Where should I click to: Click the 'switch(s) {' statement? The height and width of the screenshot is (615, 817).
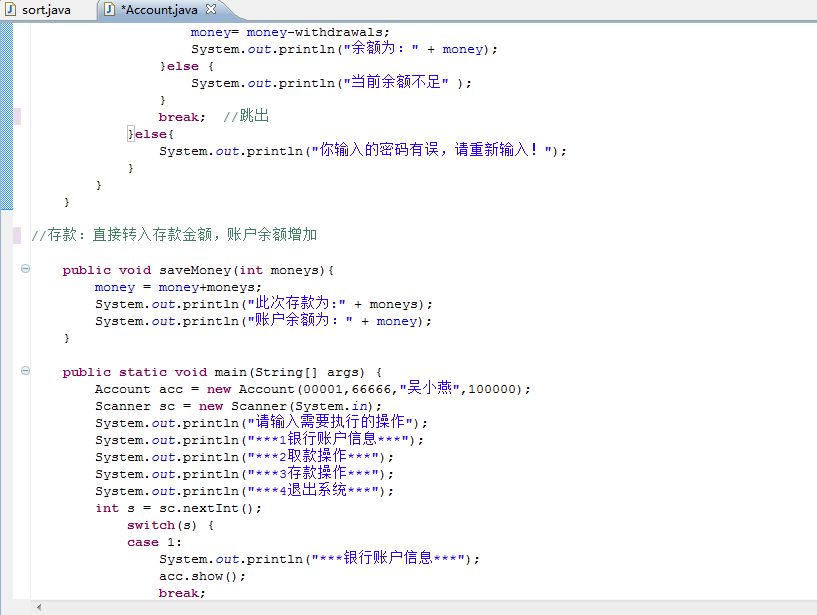[x=170, y=525]
